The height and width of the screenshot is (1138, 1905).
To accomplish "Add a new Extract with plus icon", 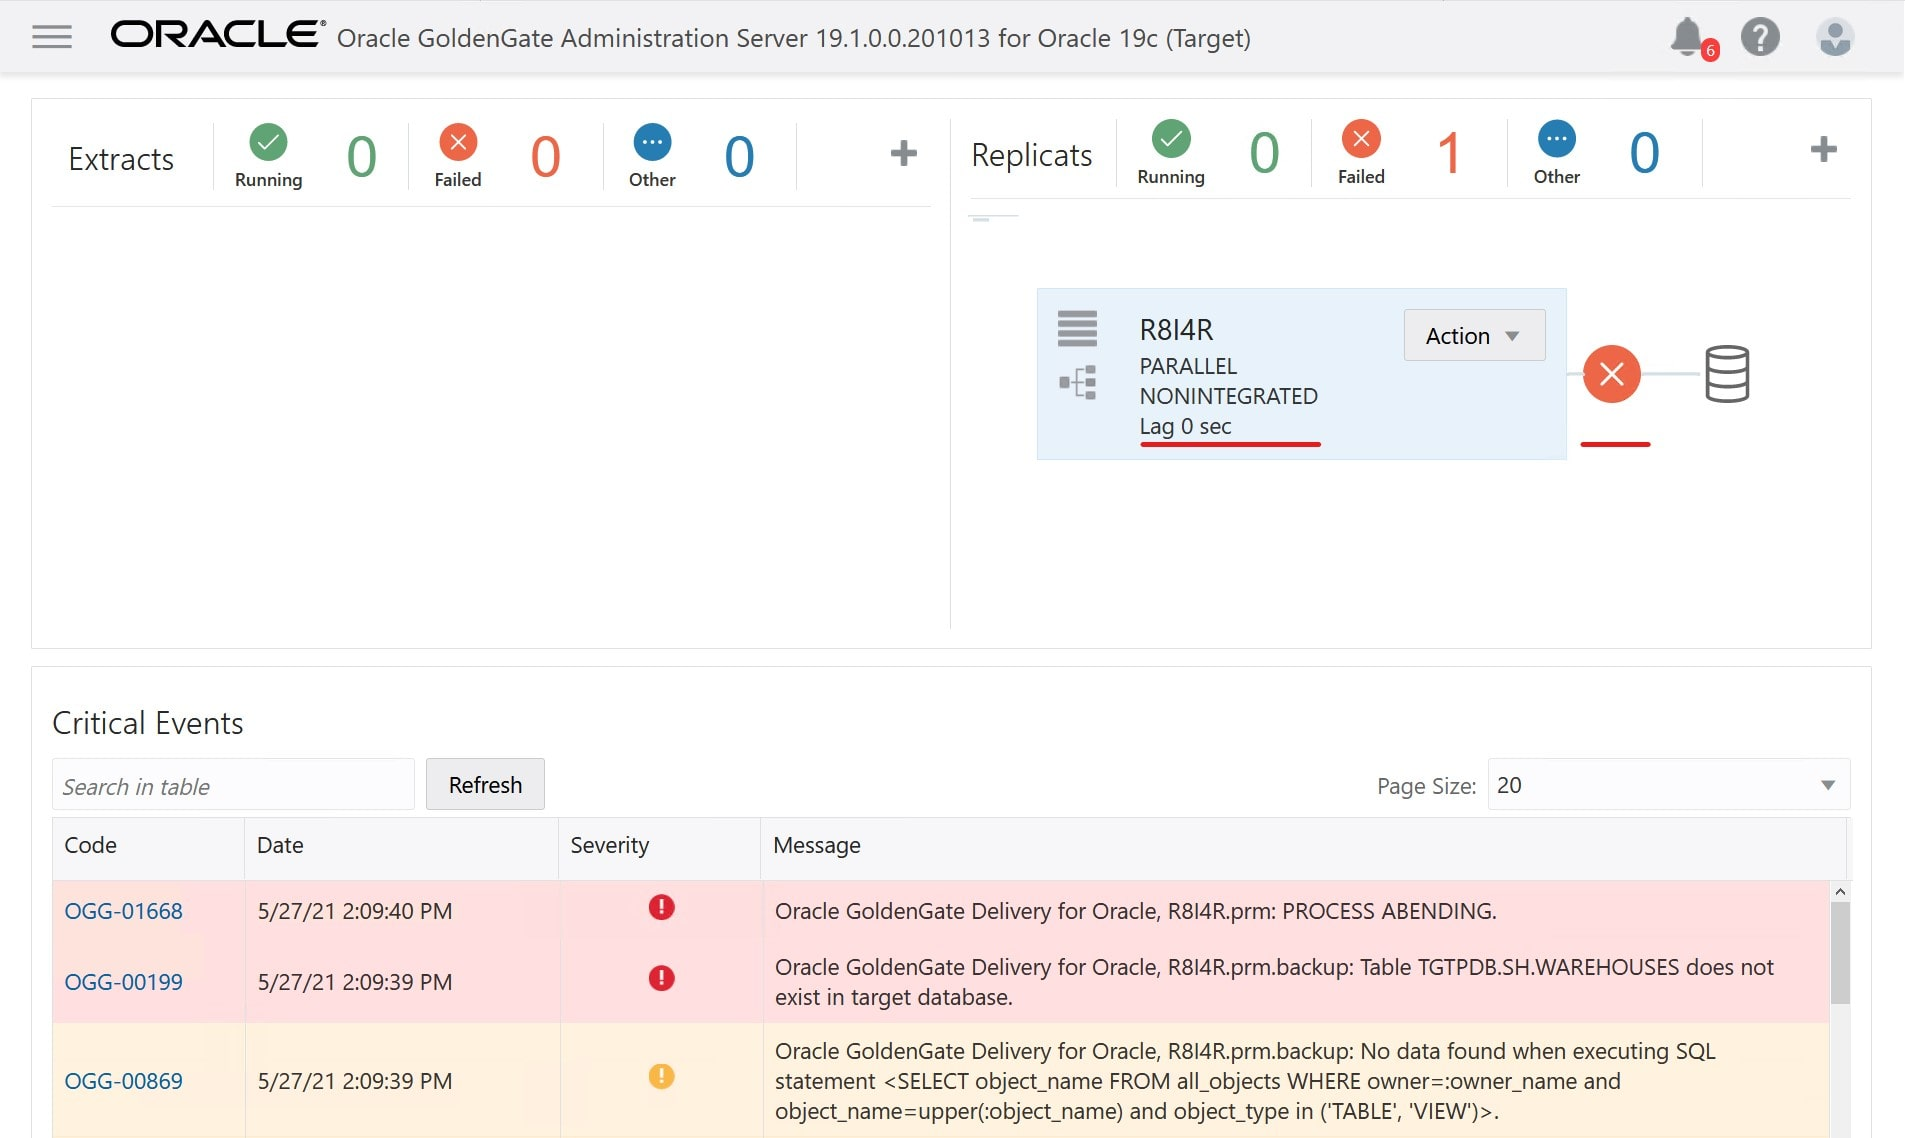I will [904, 153].
